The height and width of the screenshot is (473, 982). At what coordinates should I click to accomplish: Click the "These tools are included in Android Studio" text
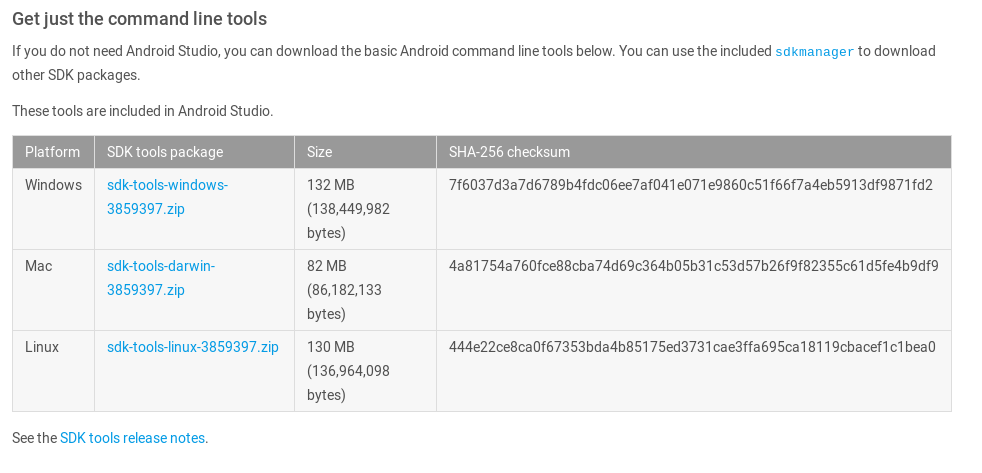(x=142, y=111)
